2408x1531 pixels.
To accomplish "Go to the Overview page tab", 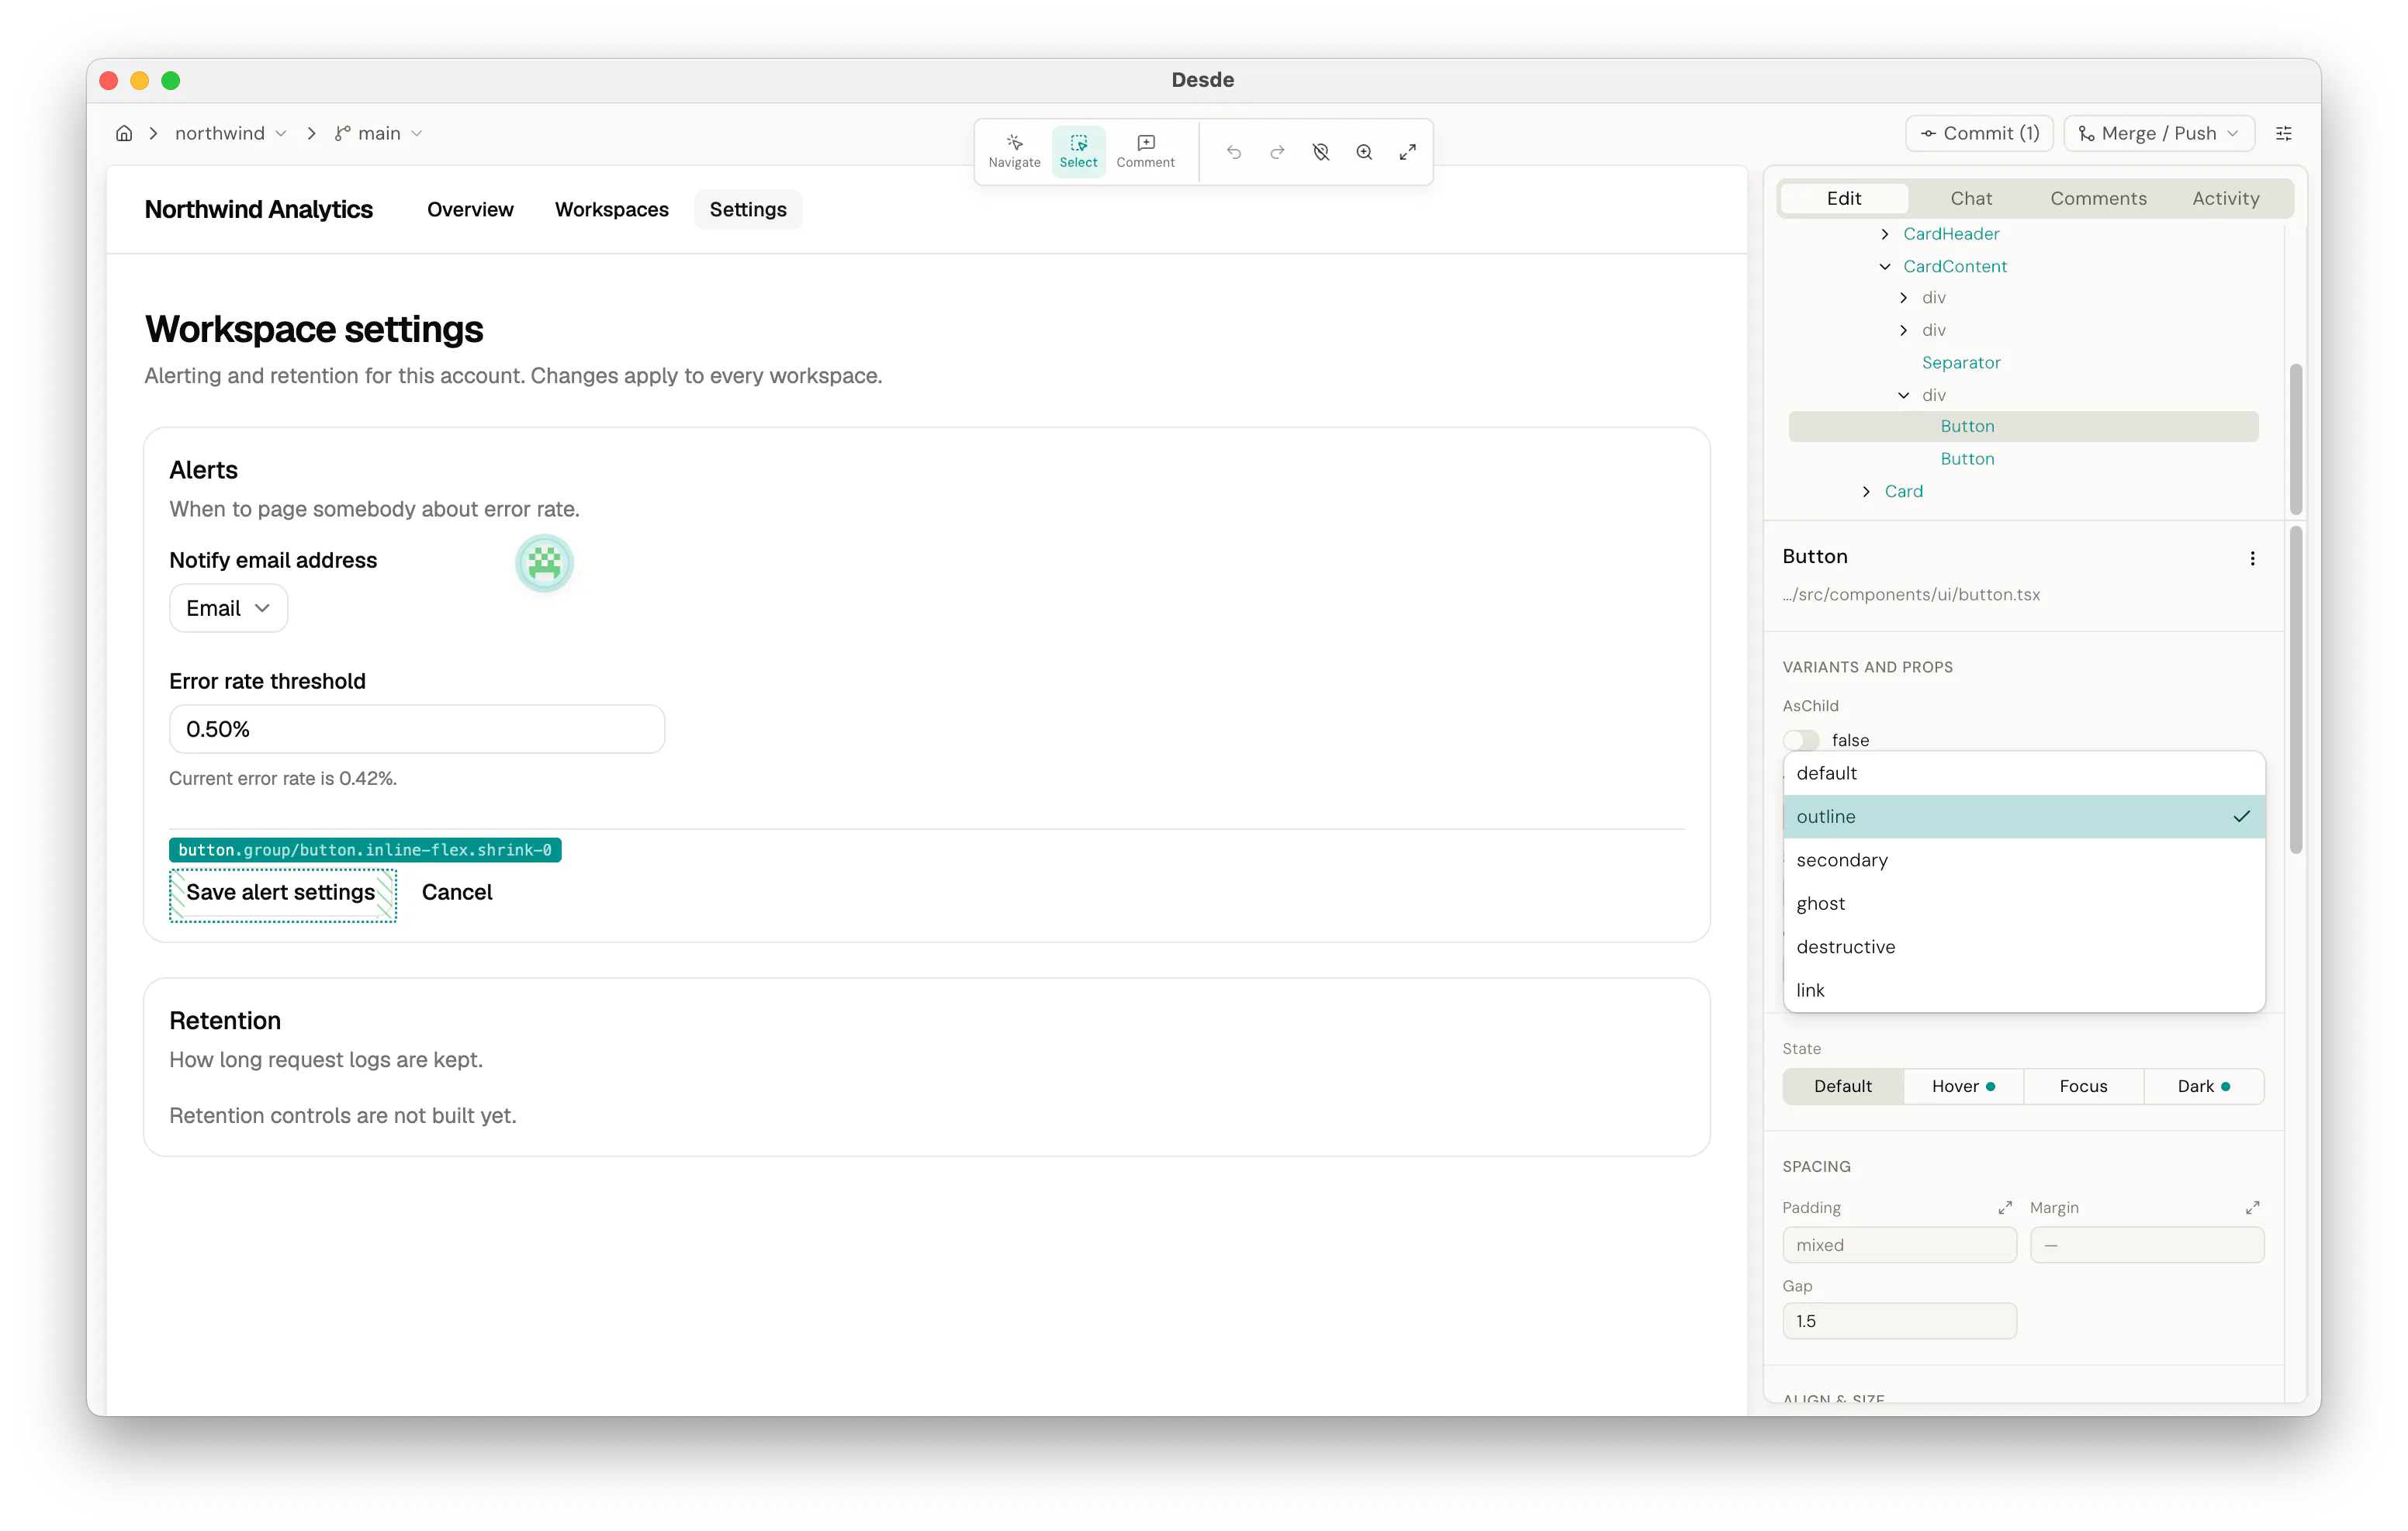I will [x=470, y=209].
